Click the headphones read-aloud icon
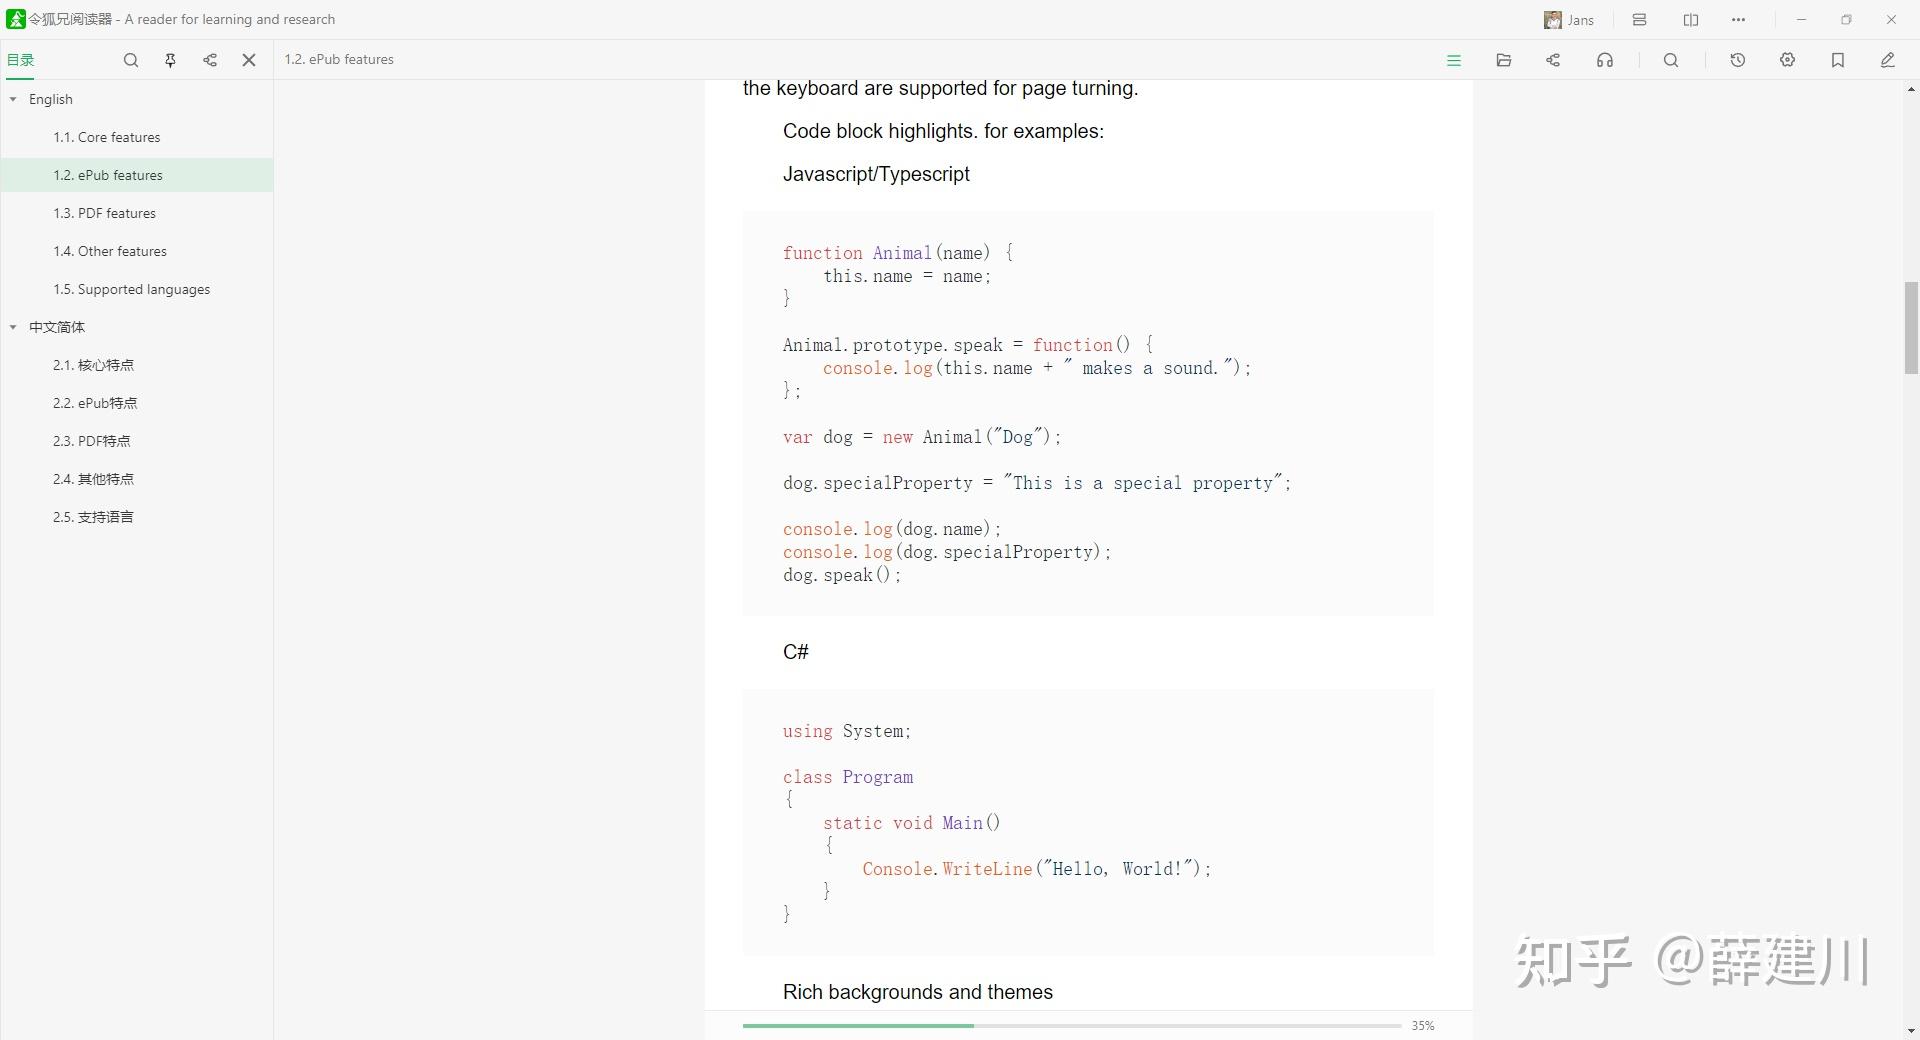1920x1040 pixels. [x=1604, y=60]
